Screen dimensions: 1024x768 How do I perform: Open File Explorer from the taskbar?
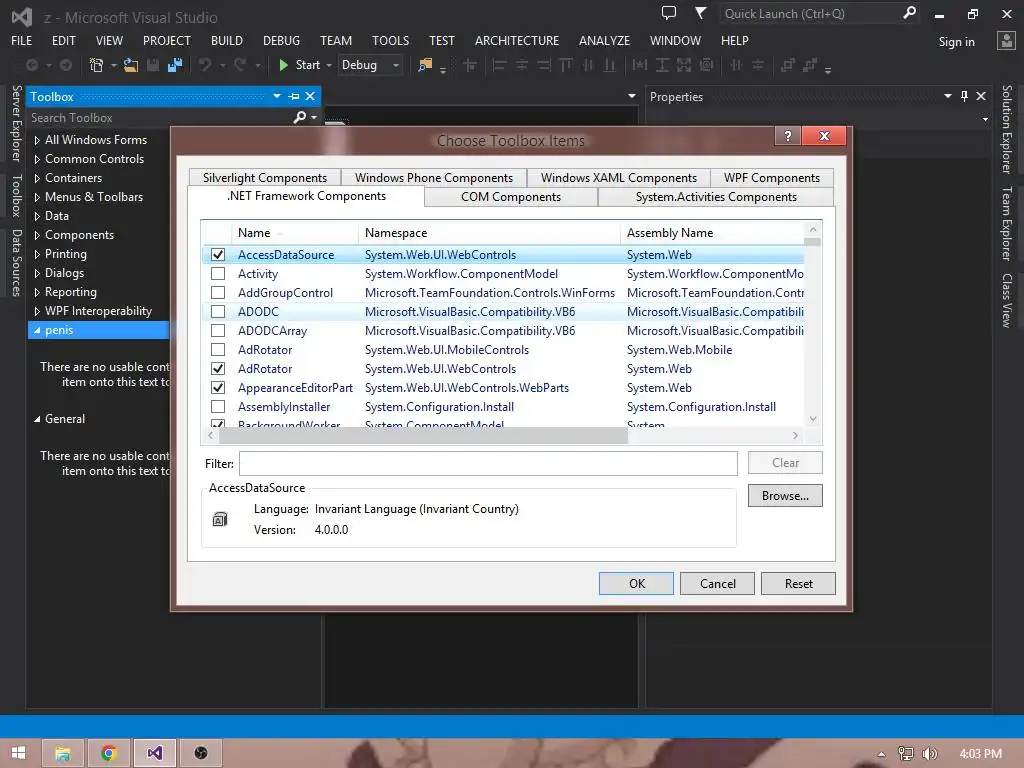63,753
